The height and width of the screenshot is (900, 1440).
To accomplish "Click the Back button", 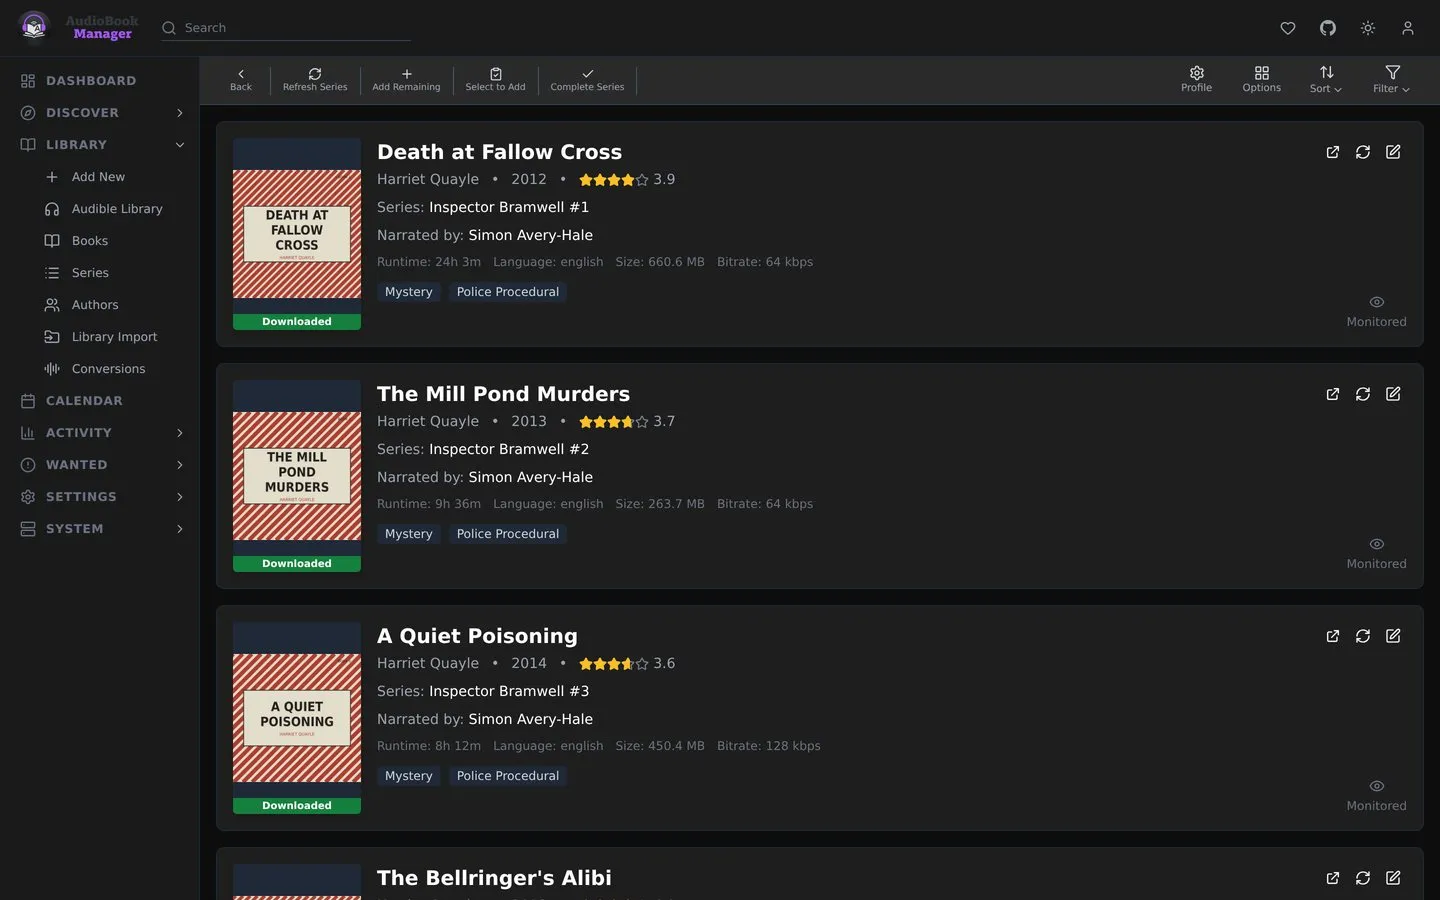I will 241,80.
